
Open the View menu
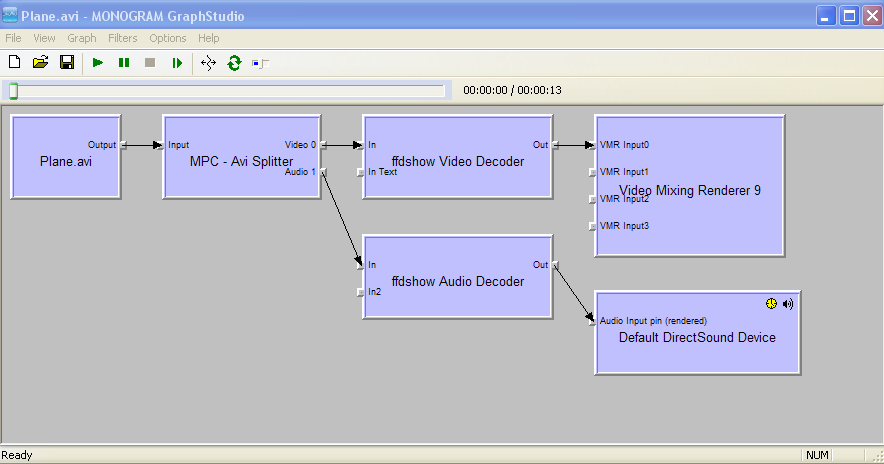point(44,38)
